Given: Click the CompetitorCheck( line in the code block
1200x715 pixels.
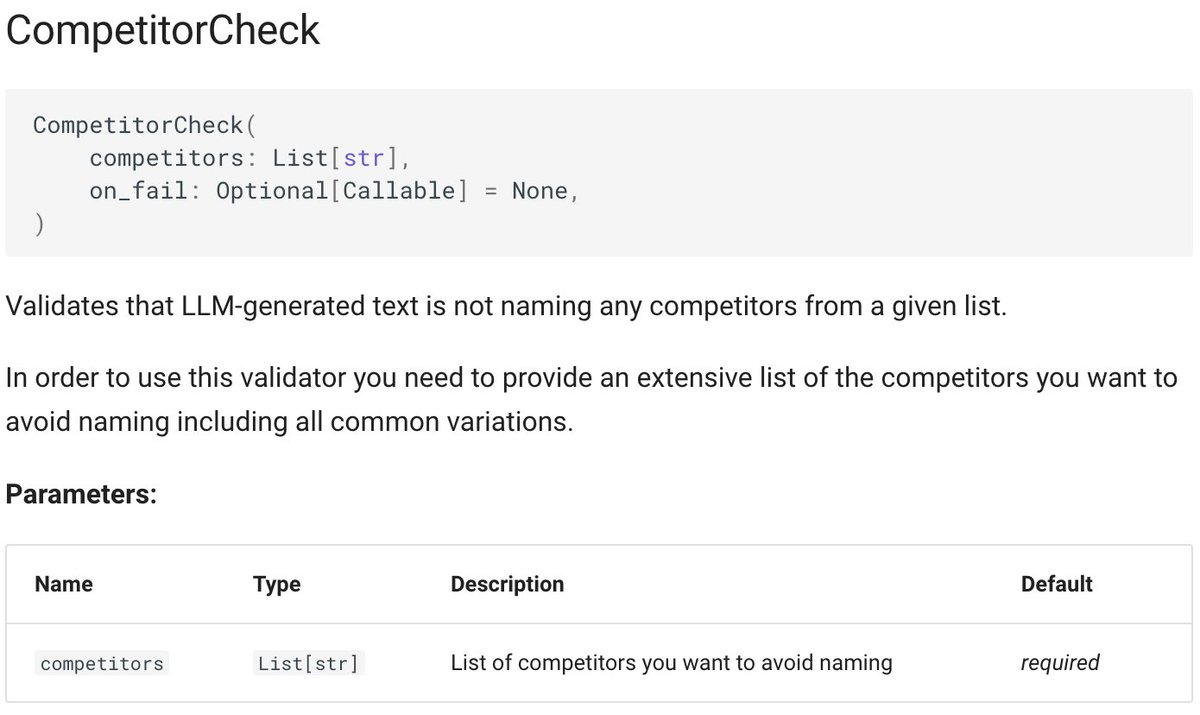Looking at the screenshot, I should (x=145, y=125).
